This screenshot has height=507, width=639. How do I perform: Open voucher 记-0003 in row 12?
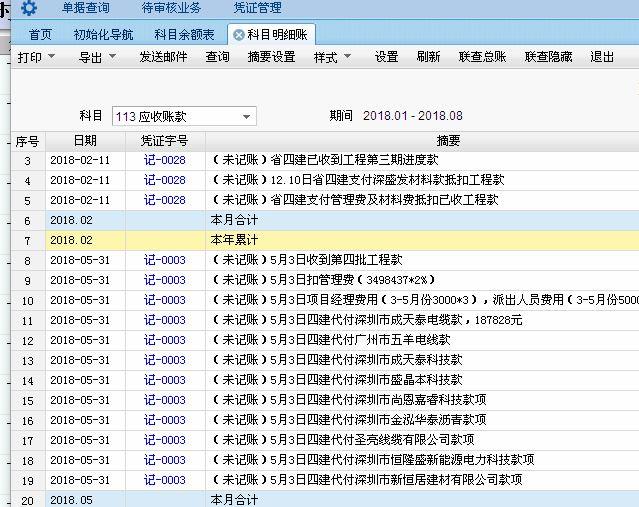pos(165,339)
